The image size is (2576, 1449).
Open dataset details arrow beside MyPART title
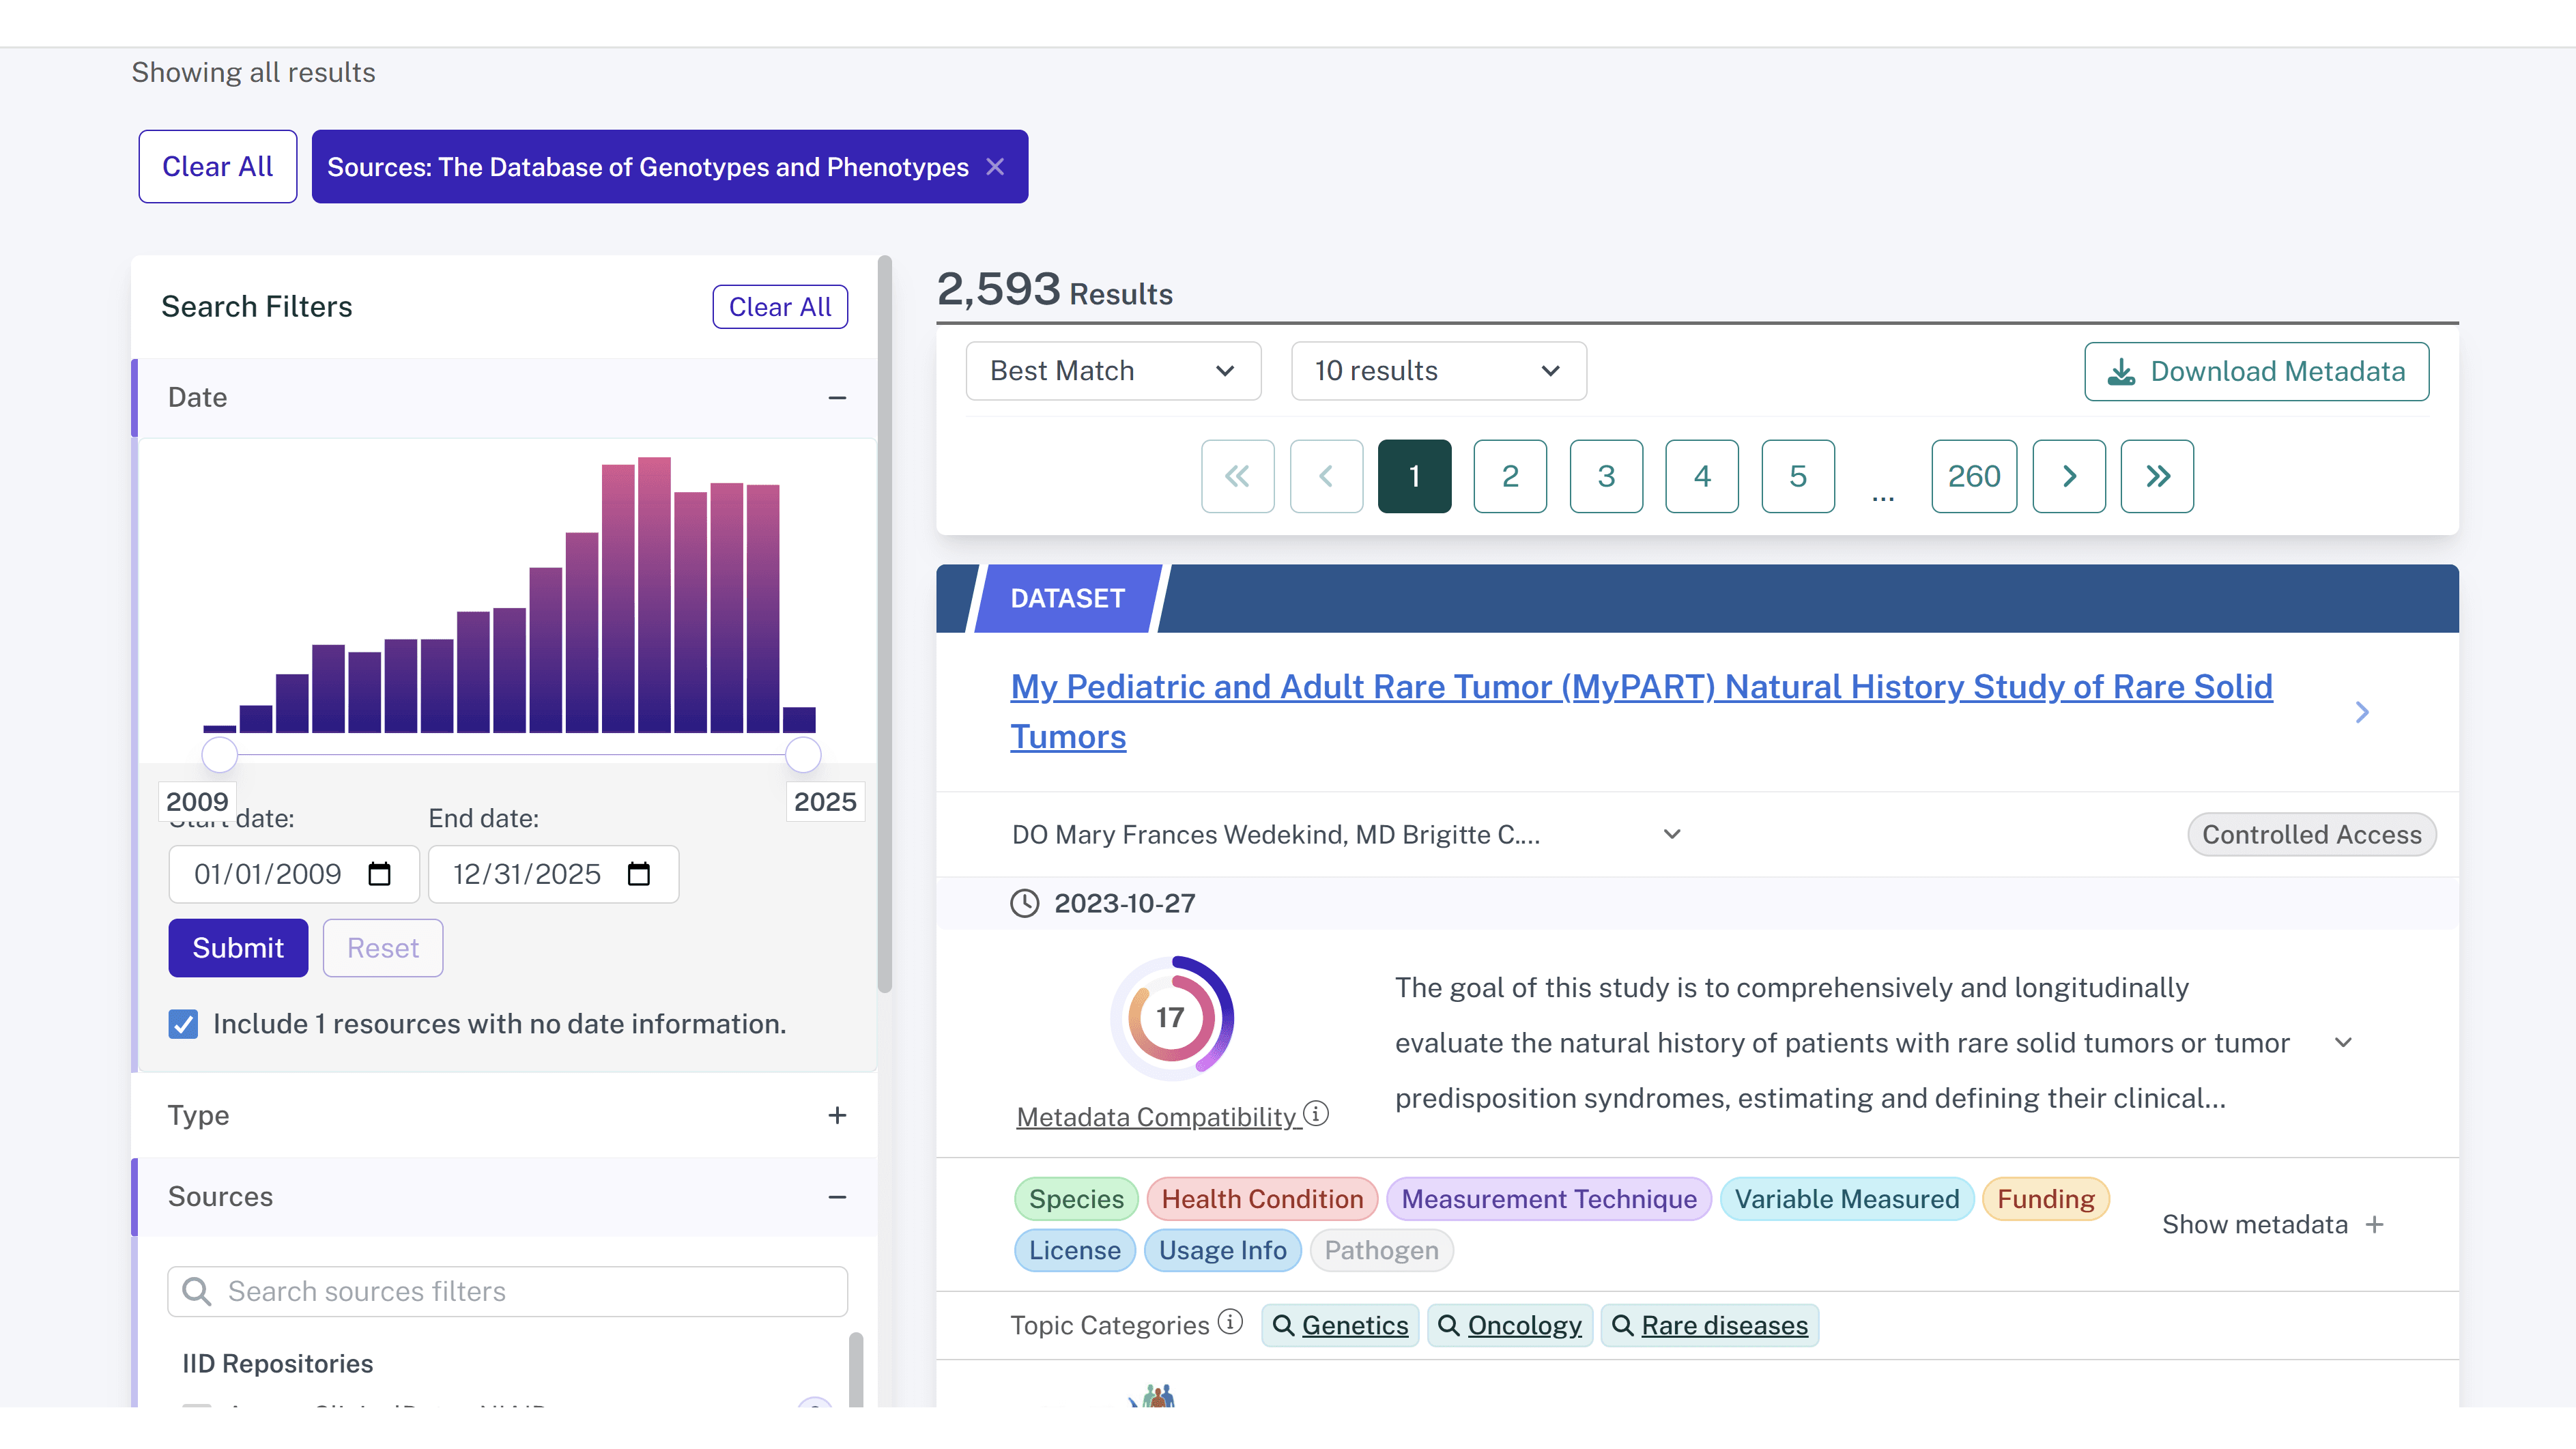click(x=2362, y=712)
